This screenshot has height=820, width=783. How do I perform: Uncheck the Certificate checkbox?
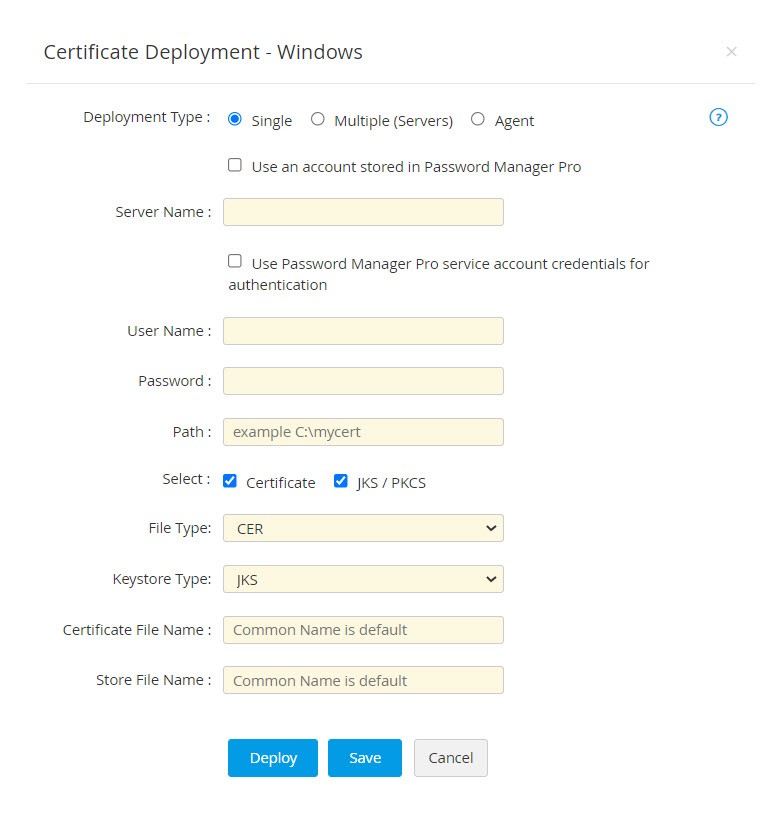point(230,481)
